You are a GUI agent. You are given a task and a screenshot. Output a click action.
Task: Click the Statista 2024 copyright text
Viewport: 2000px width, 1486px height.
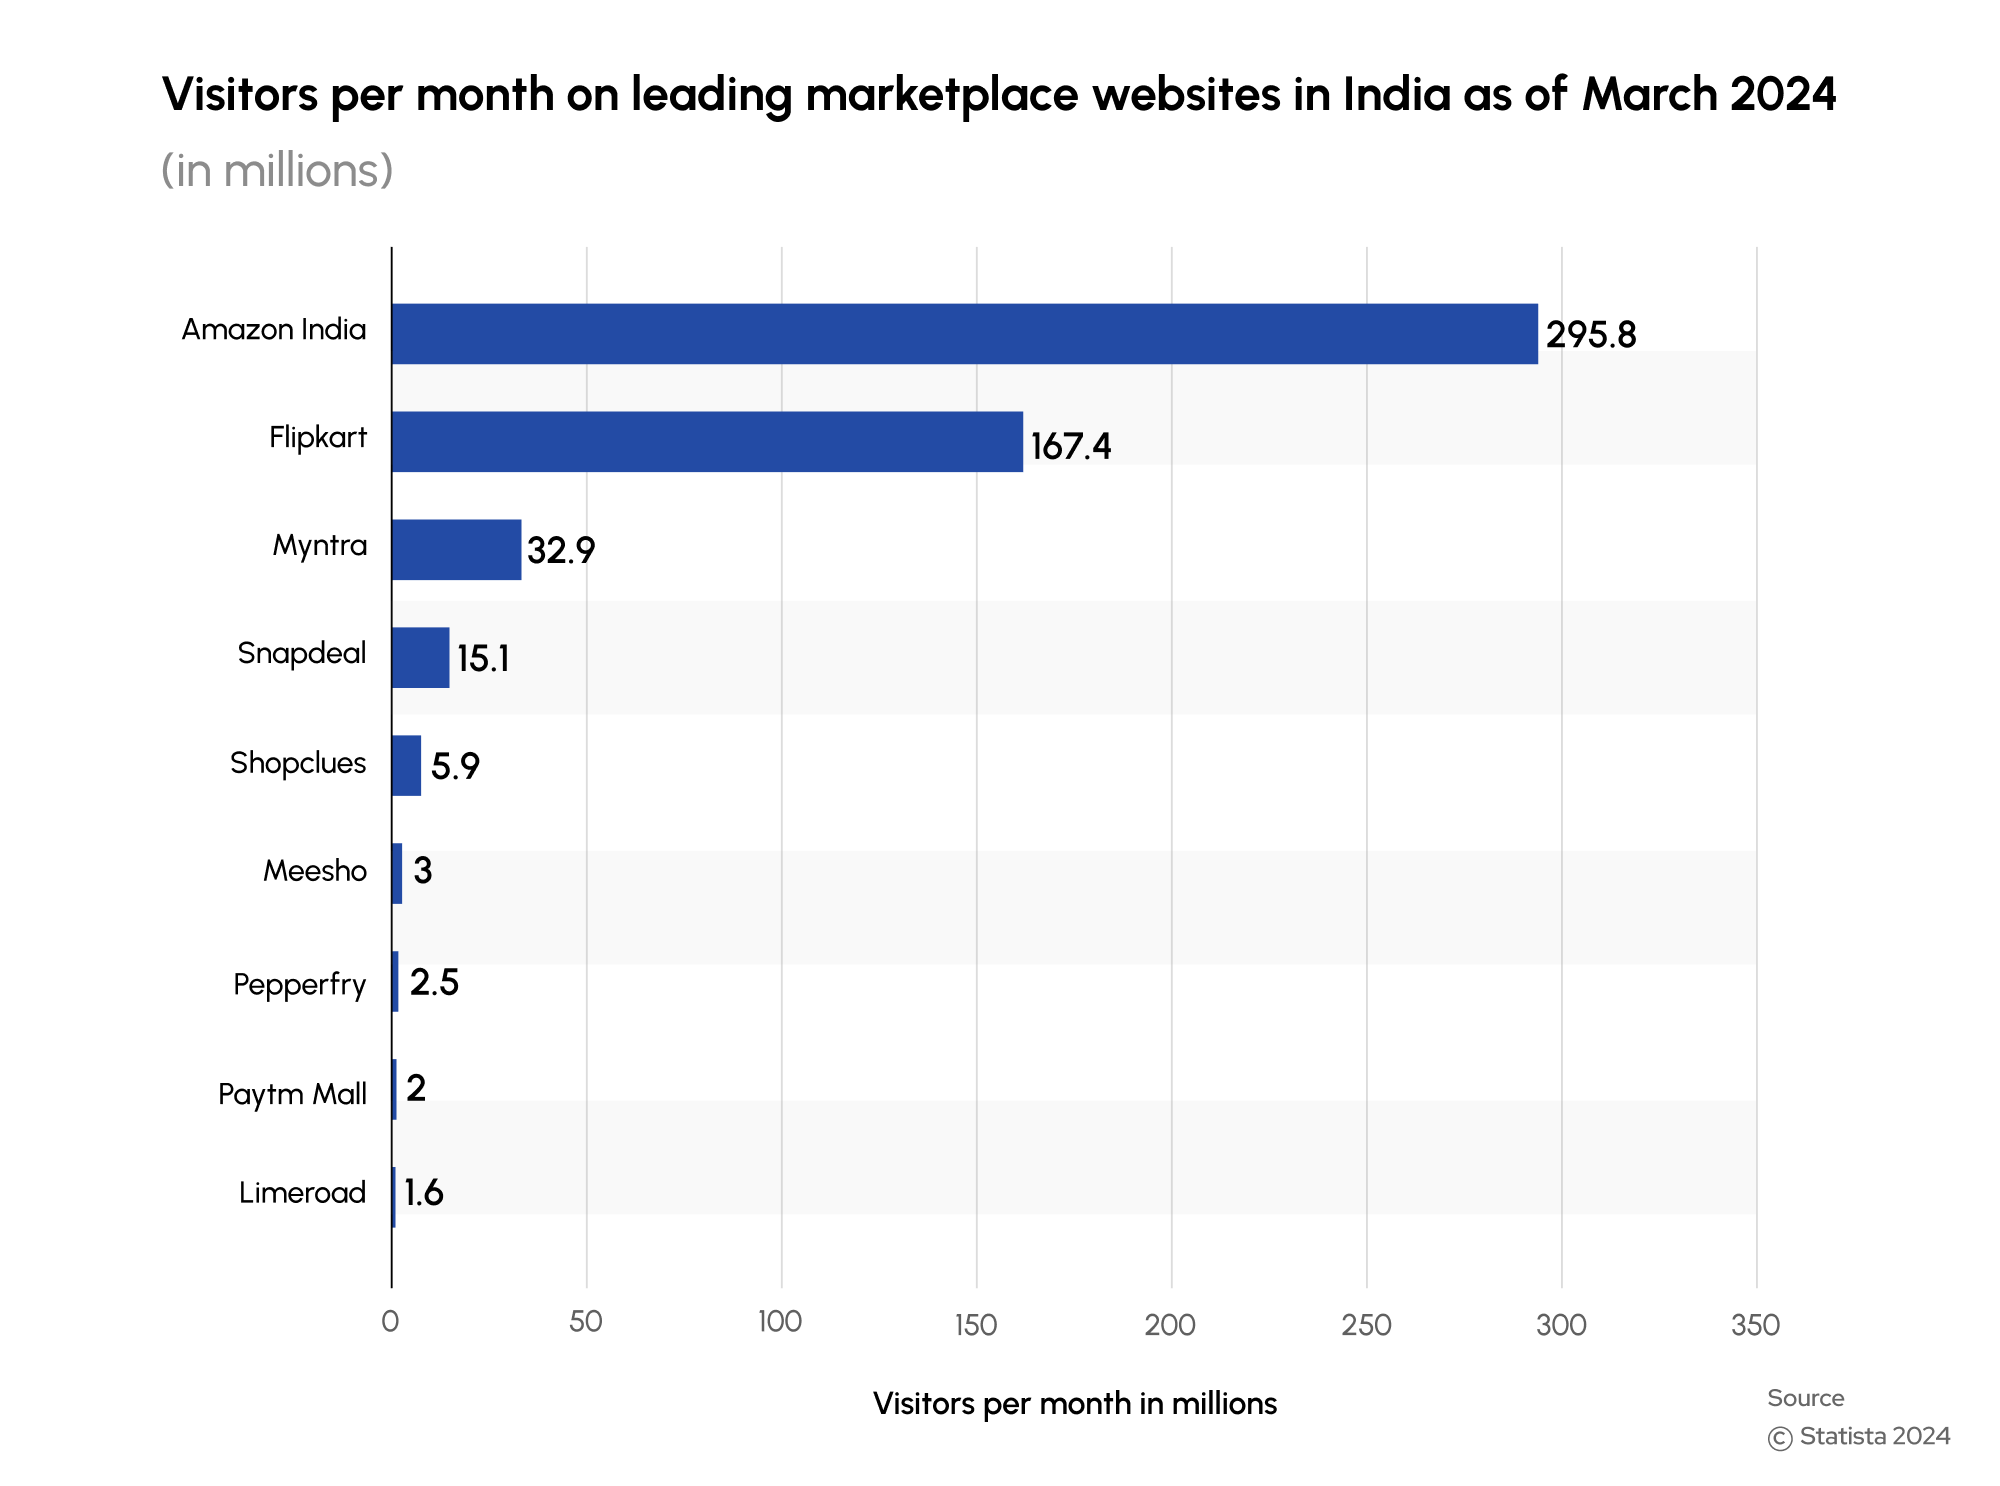pos(1874,1436)
